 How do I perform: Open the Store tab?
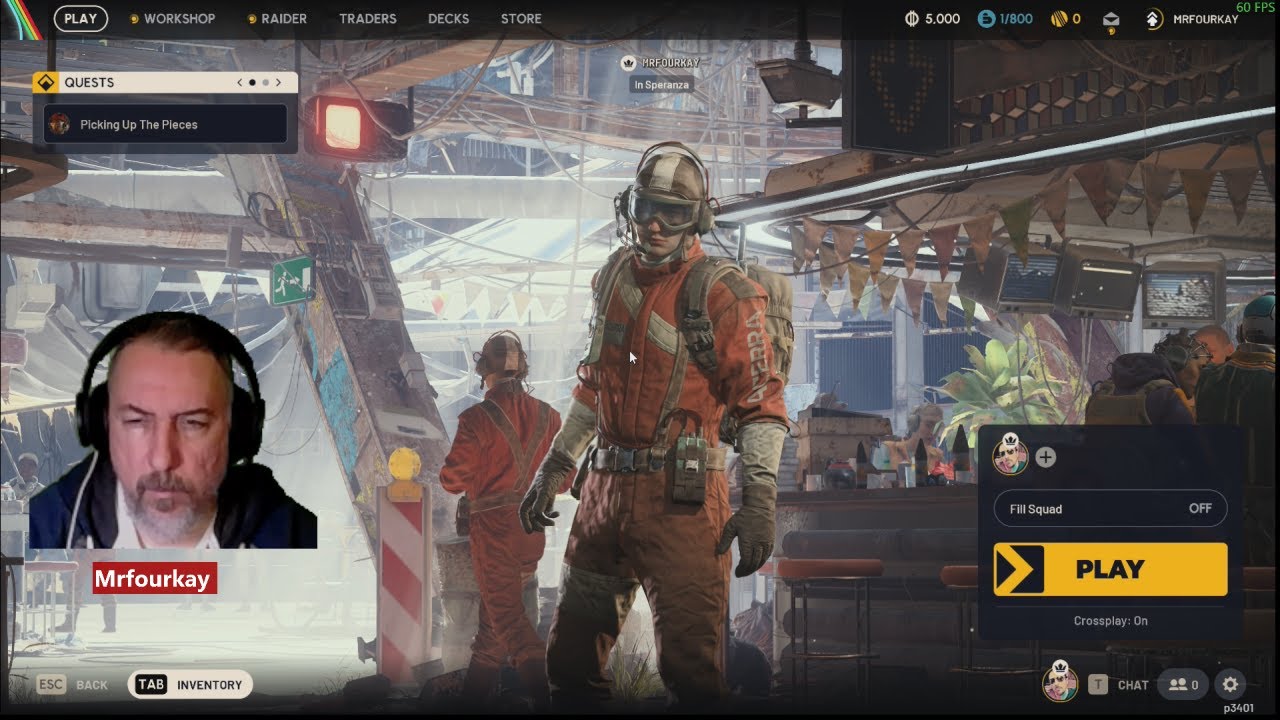[521, 18]
